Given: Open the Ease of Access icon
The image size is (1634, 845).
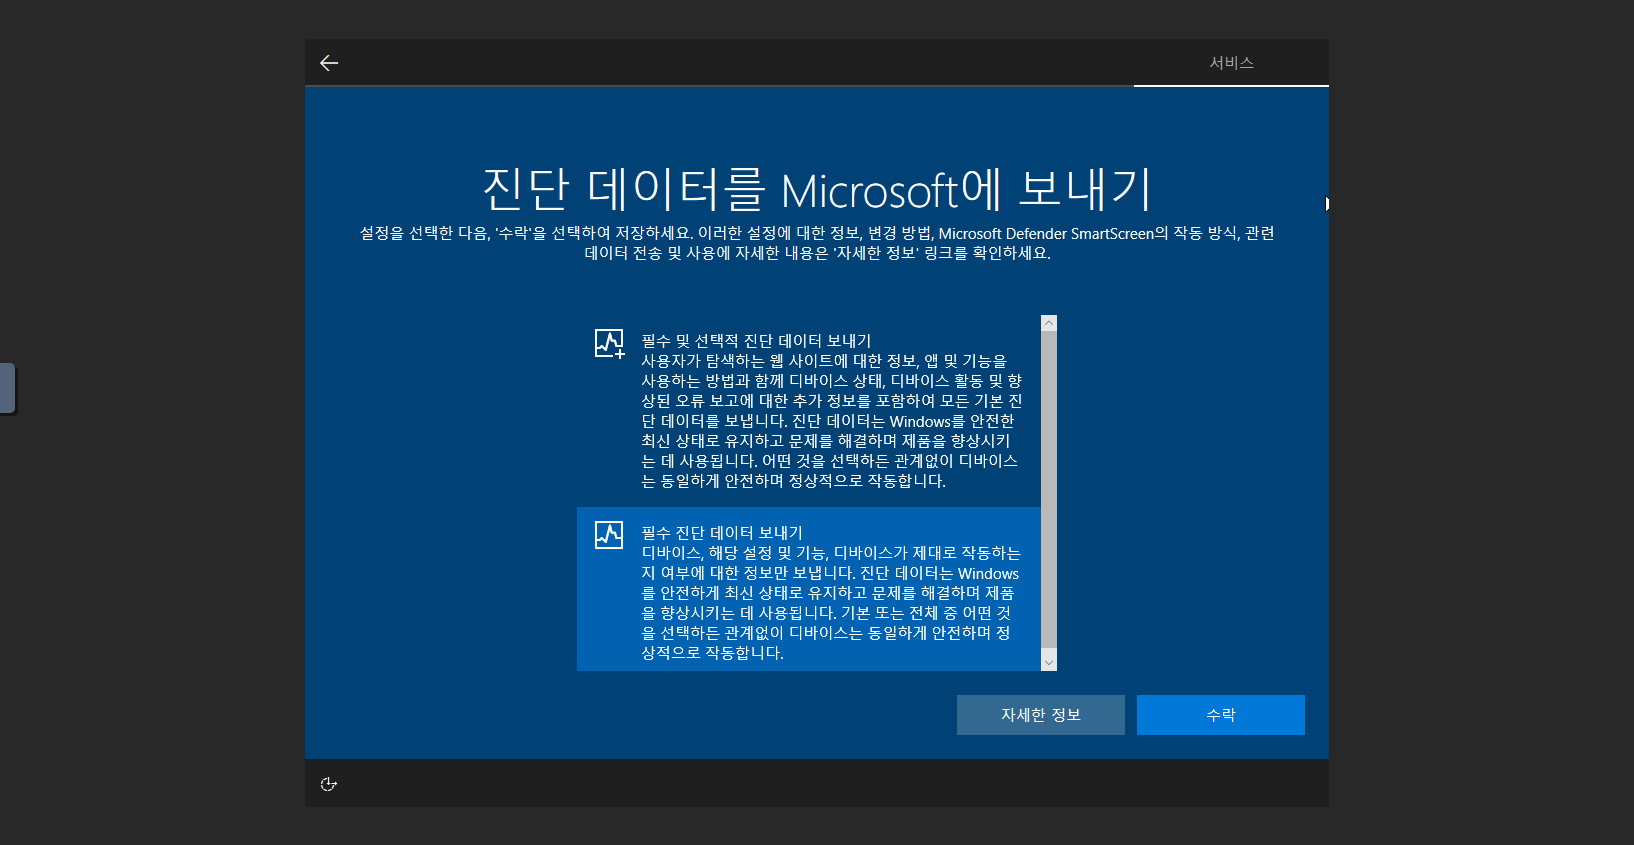Looking at the screenshot, I should tap(328, 784).
